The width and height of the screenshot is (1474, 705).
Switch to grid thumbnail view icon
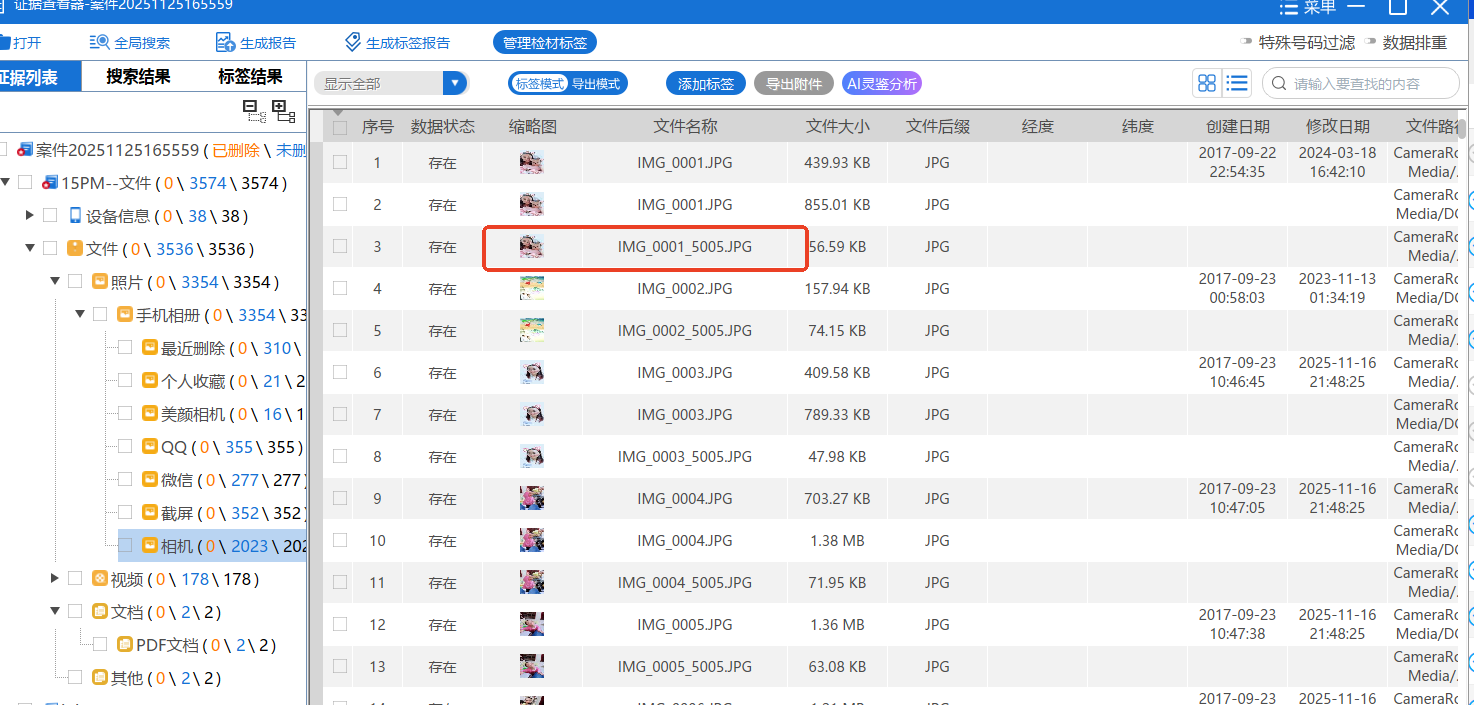coord(1207,84)
